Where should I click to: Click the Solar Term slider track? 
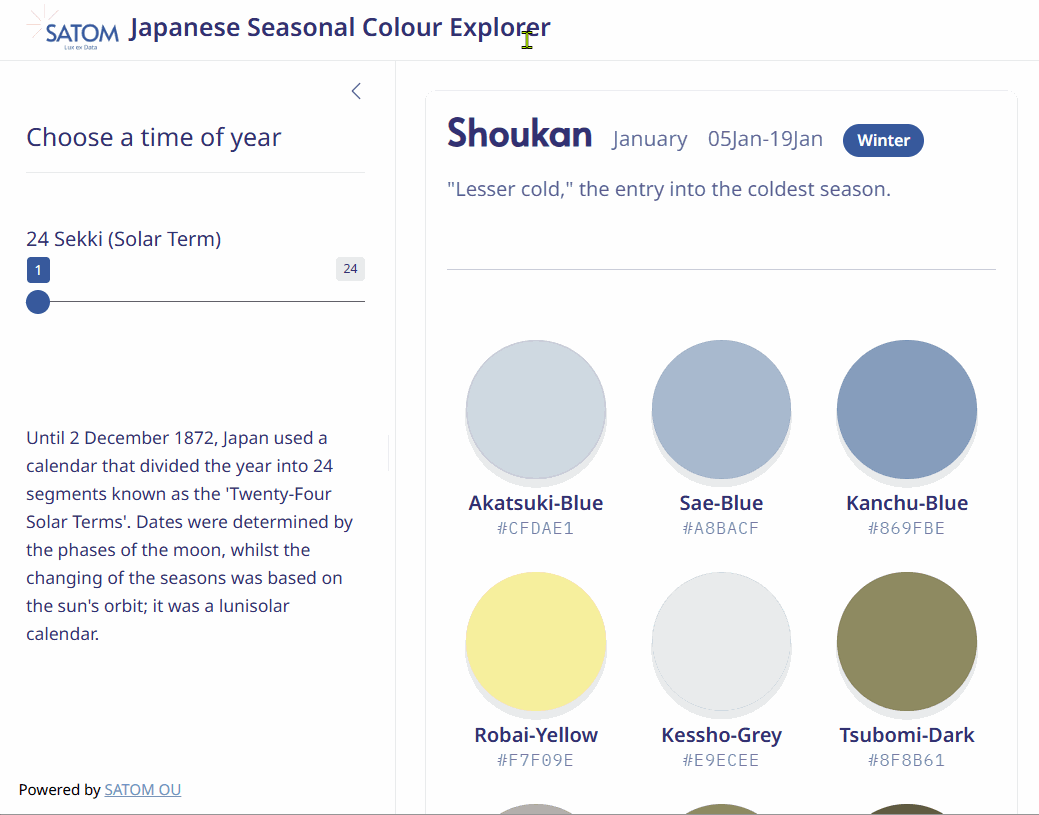pos(195,301)
